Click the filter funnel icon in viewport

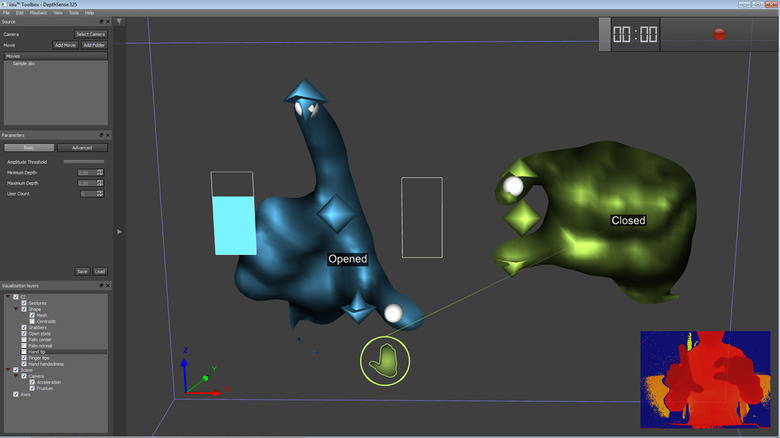pos(120,21)
